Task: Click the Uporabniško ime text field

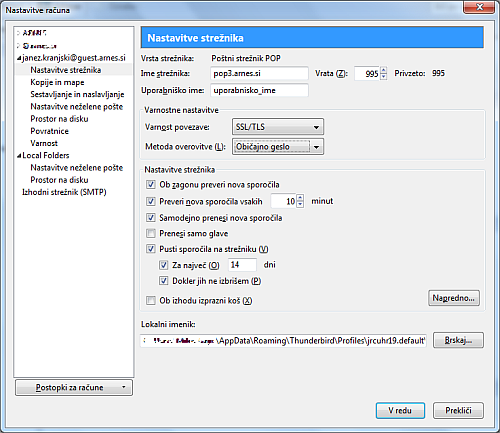Action: pos(259,90)
